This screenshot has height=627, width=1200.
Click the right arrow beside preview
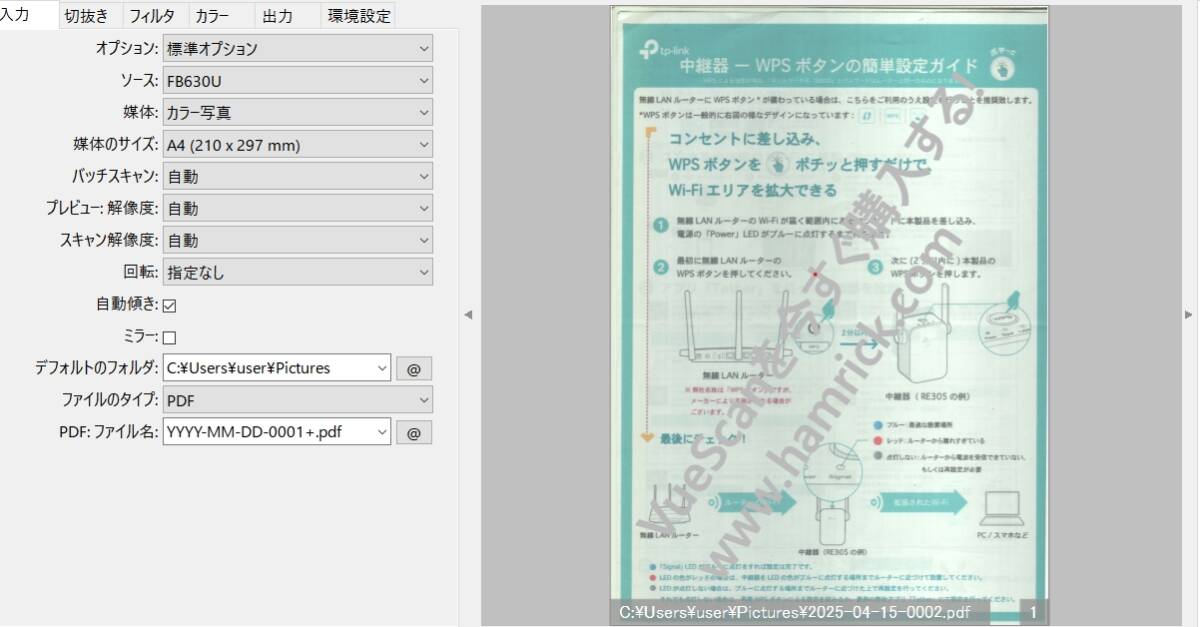[1188, 314]
